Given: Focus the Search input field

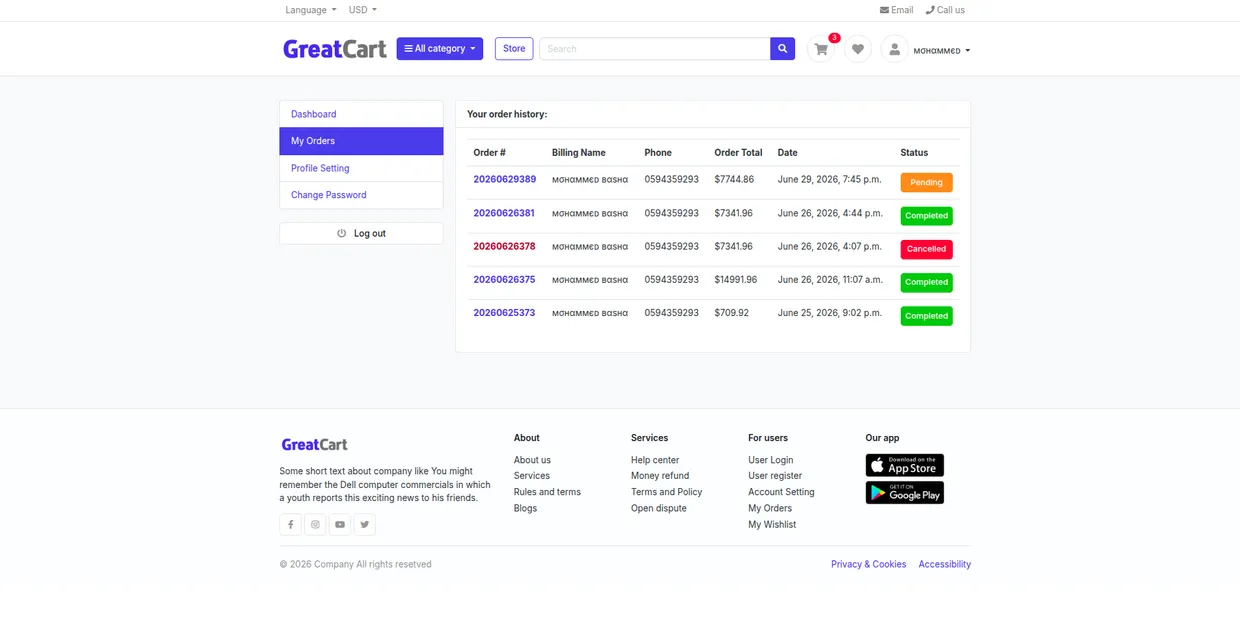Looking at the screenshot, I should [655, 49].
